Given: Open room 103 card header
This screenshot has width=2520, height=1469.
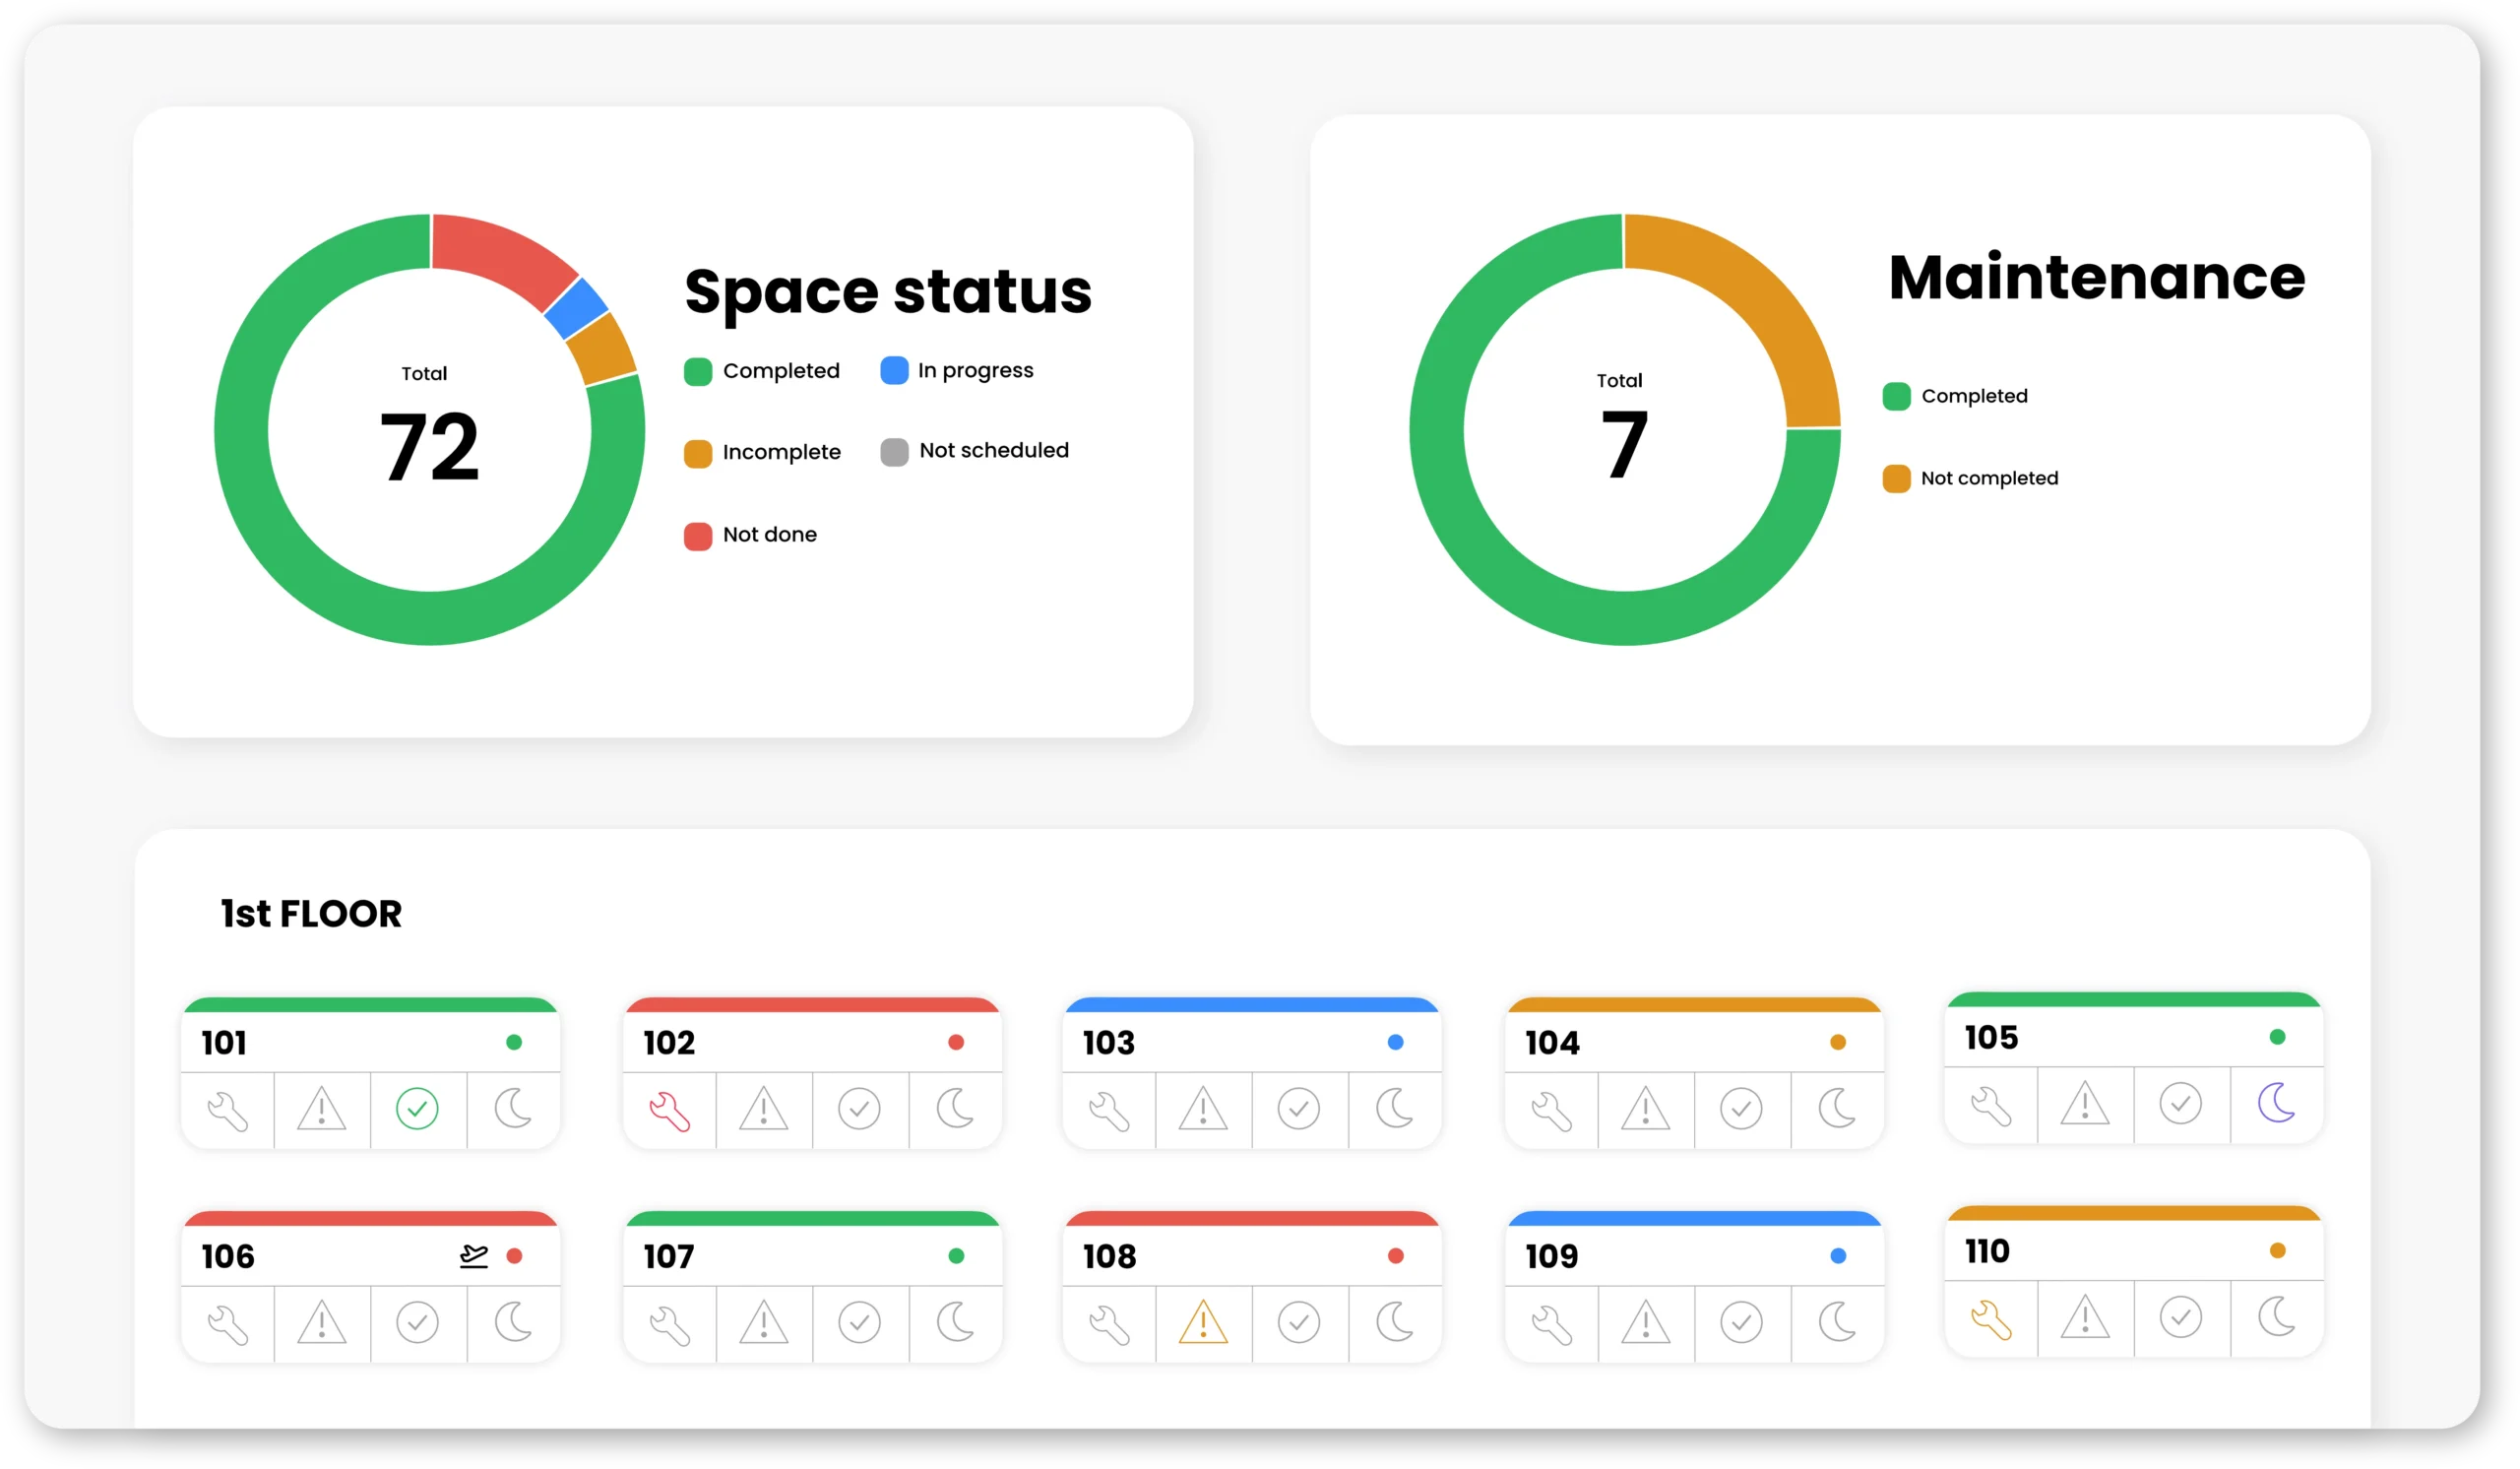Looking at the screenshot, I should pyautogui.click(x=1252, y=1036).
